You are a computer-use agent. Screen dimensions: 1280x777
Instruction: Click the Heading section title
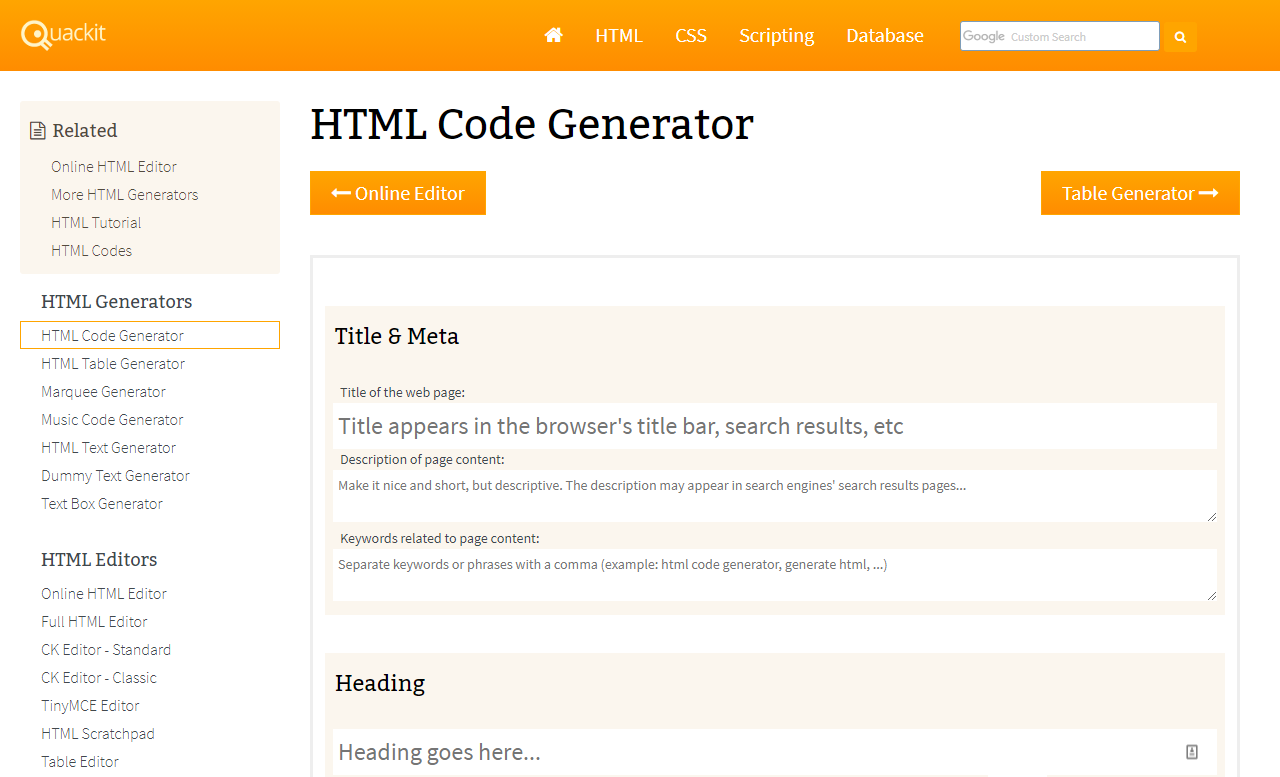click(380, 683)
